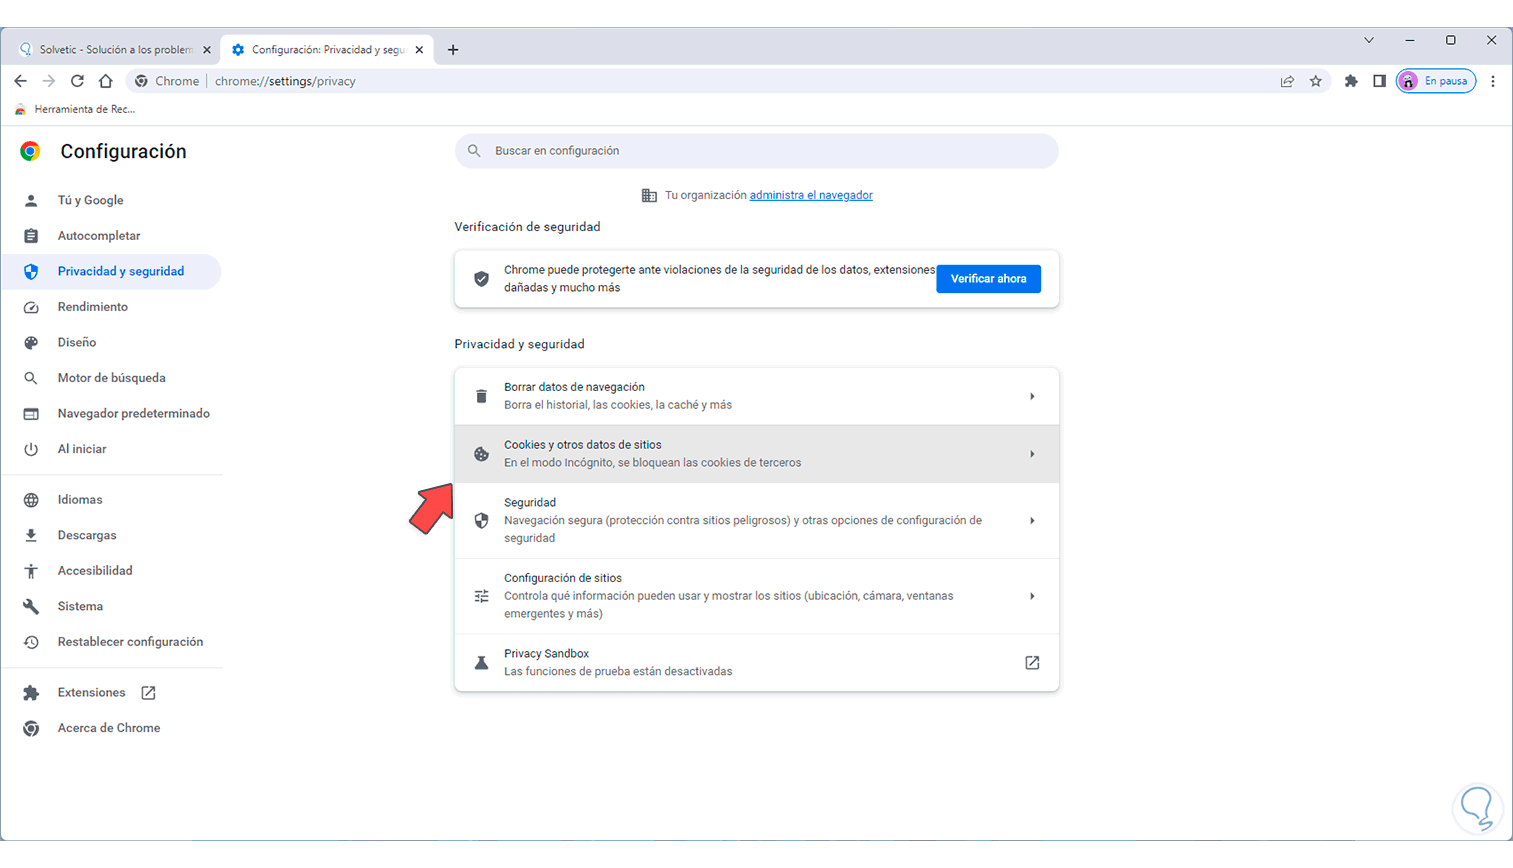Open a new tab with the plus button
The image size is (1513, 868).
[x=453, y=50]
